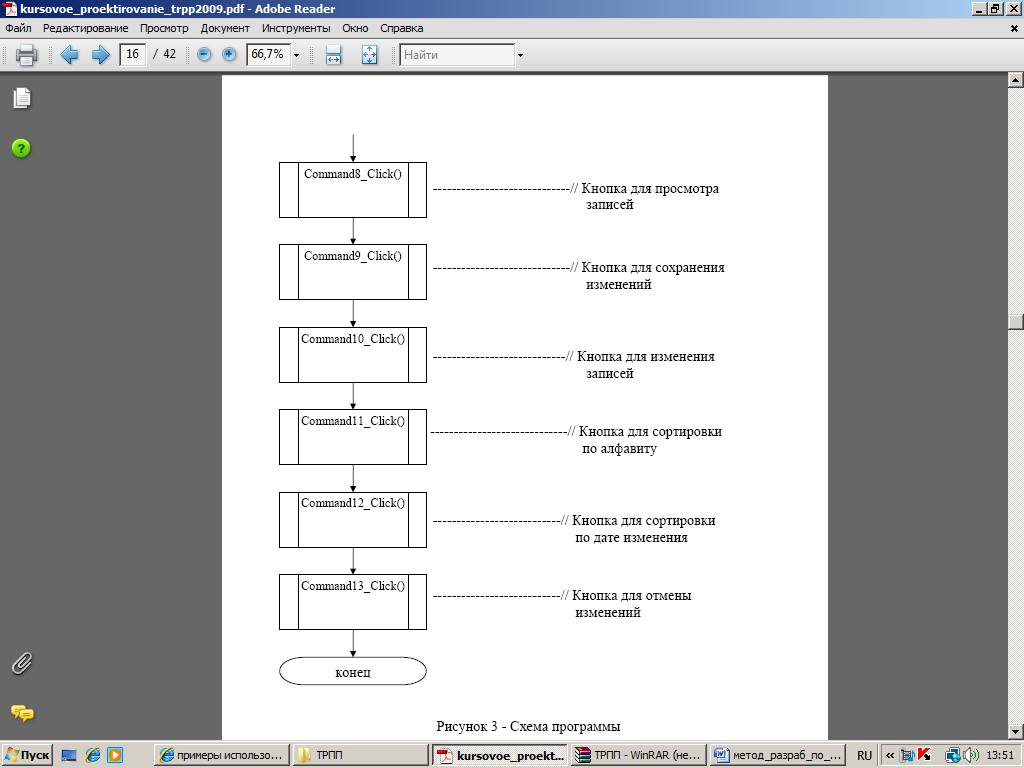This screenshot has width=1024, height=768.
Task: Click comment 'Кнопка для отмены'
Action: pyautogui.click(x=632, y=596)
